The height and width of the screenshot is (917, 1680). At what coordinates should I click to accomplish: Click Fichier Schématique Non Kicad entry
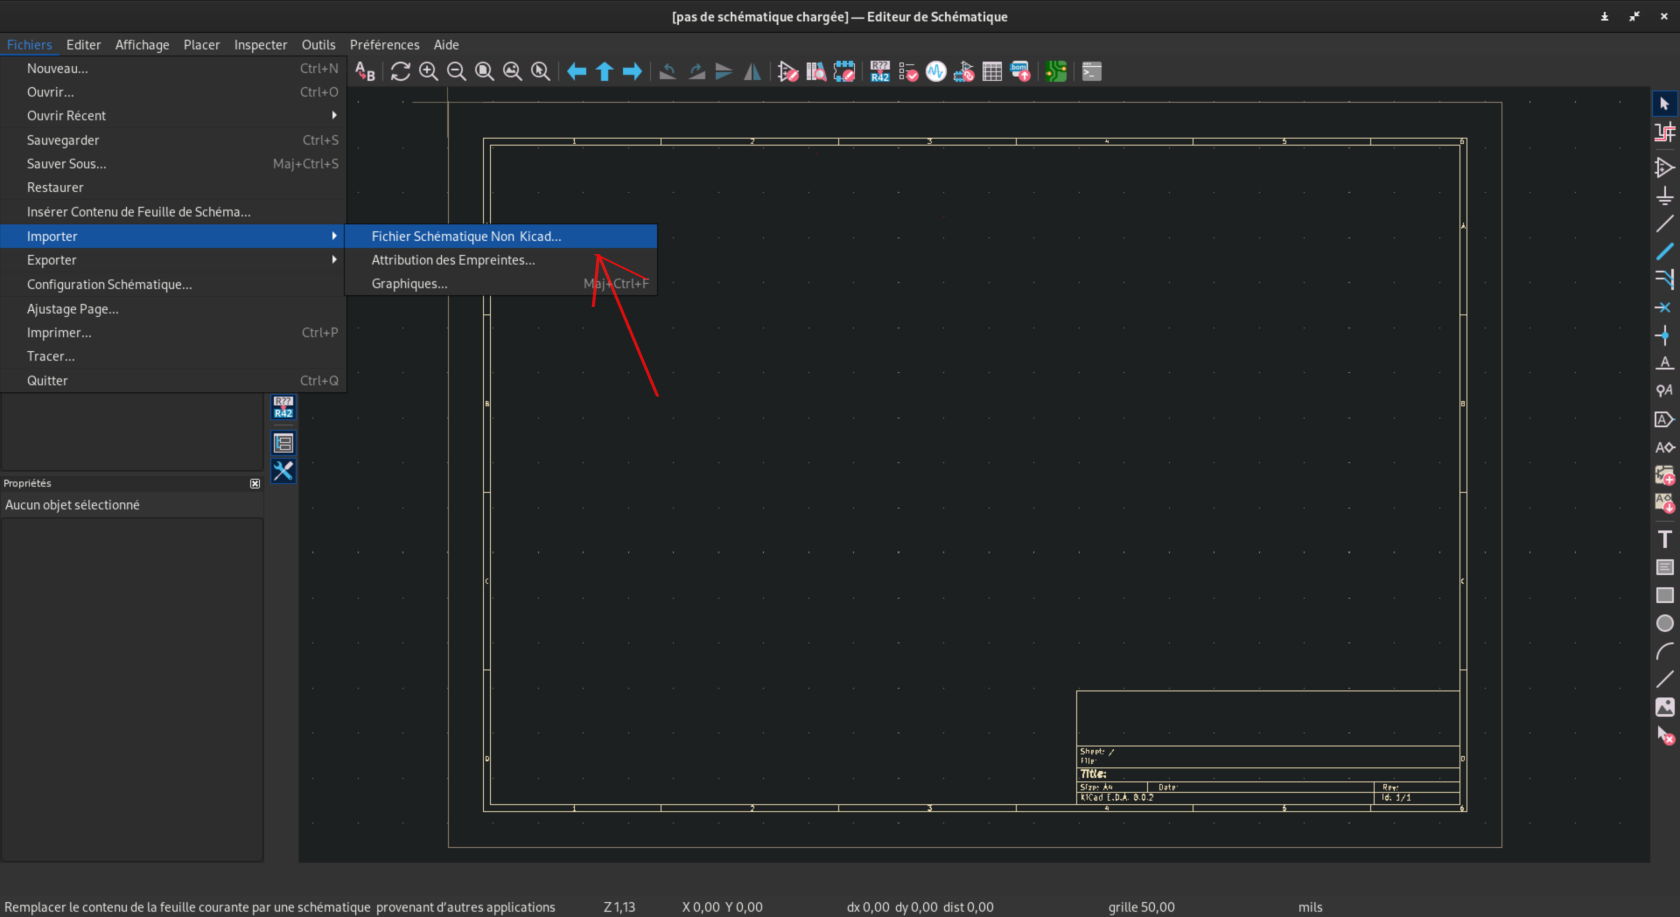501,236
